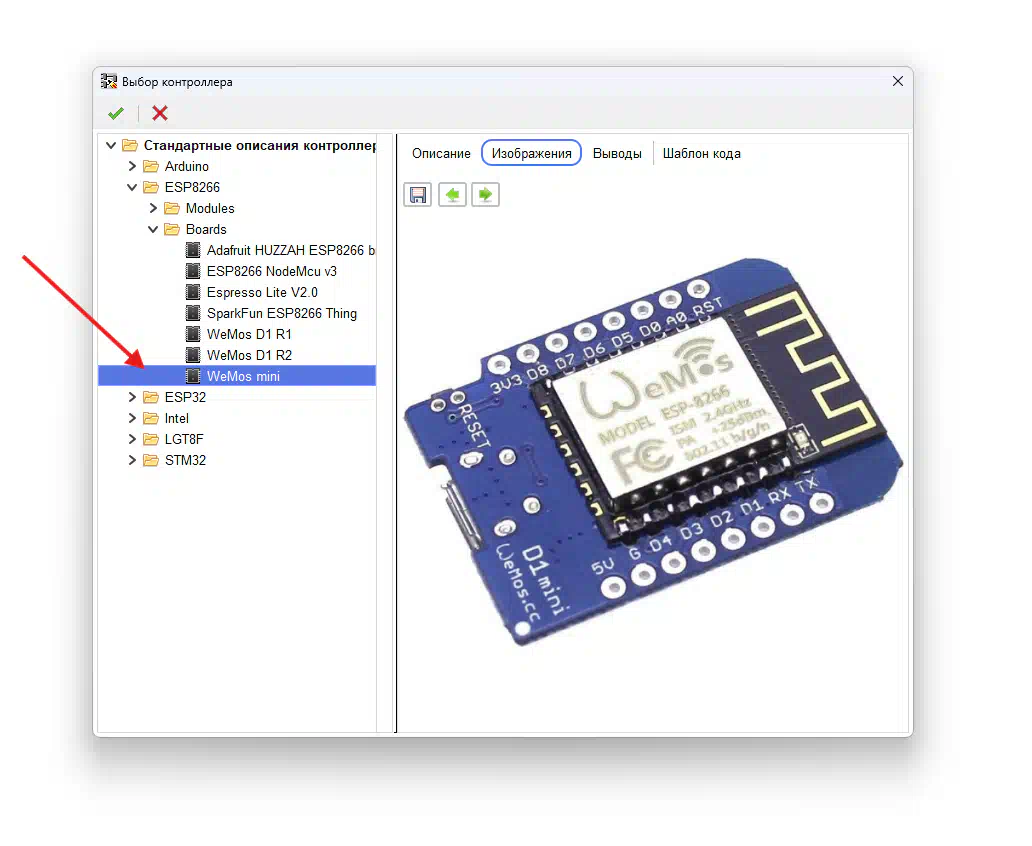Image resolution: width=1032 pixels, height=846 pixels.
Task: Select Adafruit HUZZAH ESP8266 board
Action: pyautogui.click(x=291, y=250)
